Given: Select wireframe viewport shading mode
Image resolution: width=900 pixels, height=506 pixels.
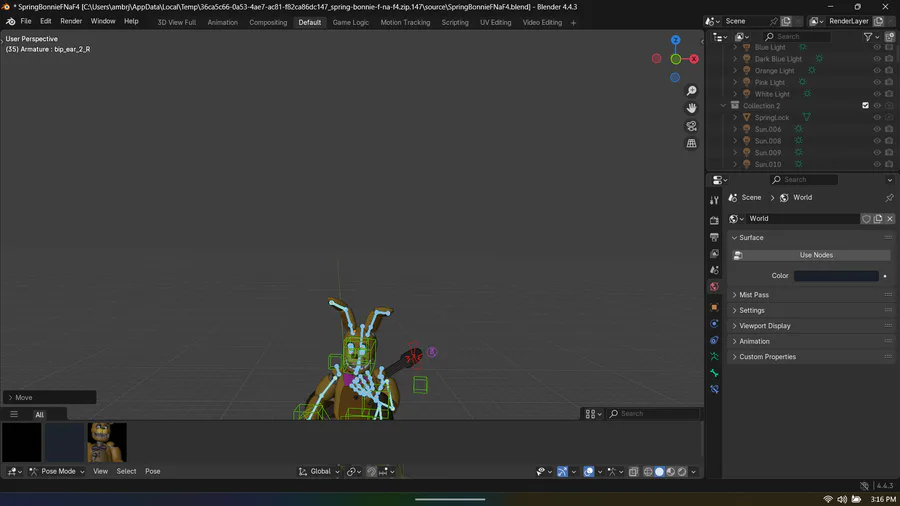Looking at the screenshot, I should (648, 472).
